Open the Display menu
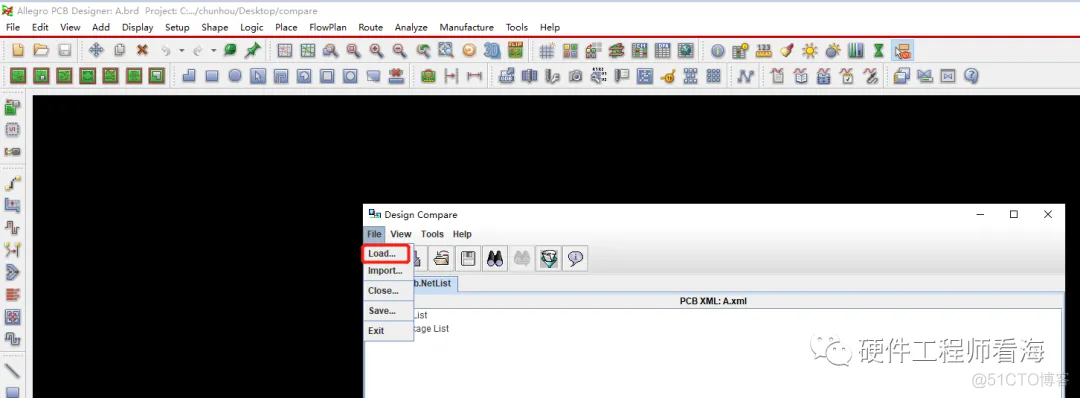The height and width of the screenshot is (398, 1080). [x=138, y=28]
